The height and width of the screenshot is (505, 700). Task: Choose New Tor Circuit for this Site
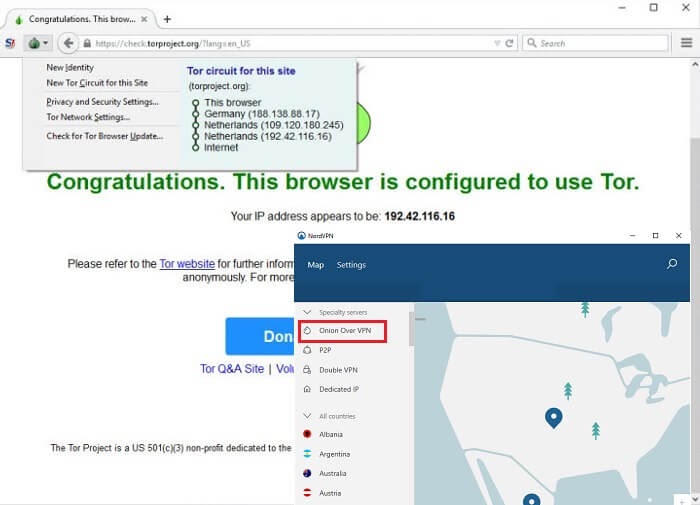pos(97,83)
